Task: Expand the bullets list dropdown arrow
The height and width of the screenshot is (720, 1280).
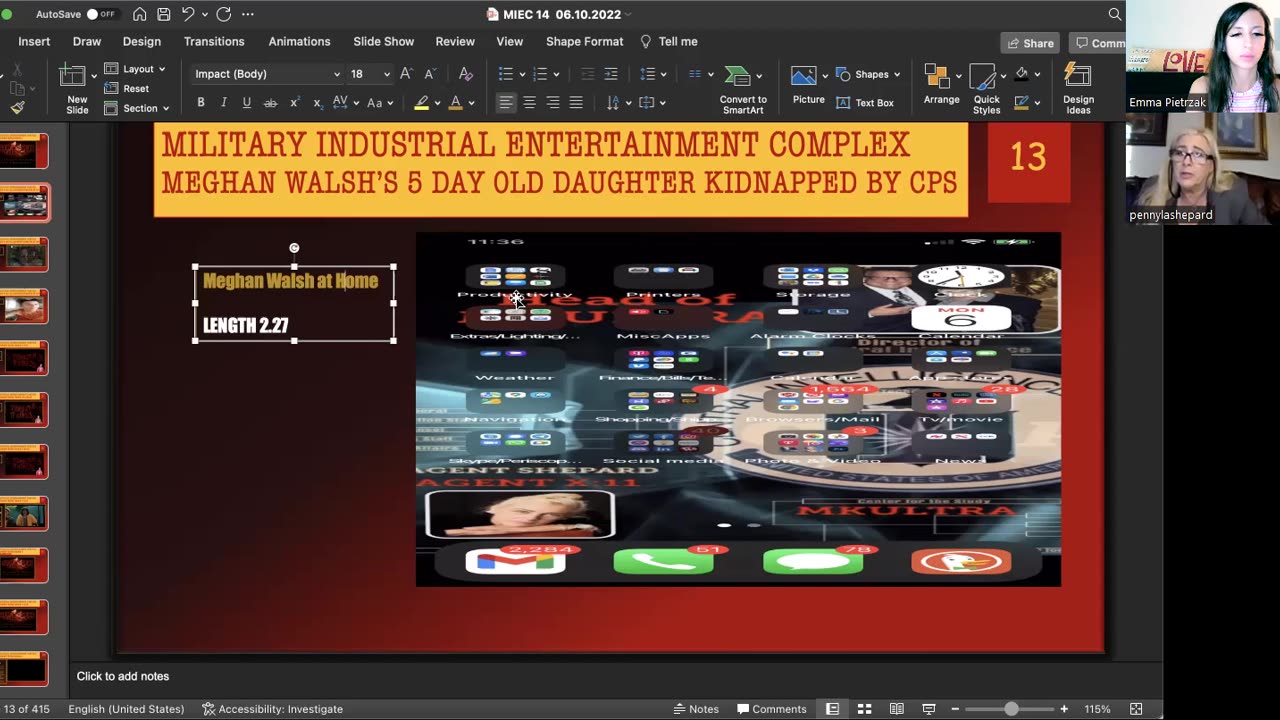Action: pos(522,74)
